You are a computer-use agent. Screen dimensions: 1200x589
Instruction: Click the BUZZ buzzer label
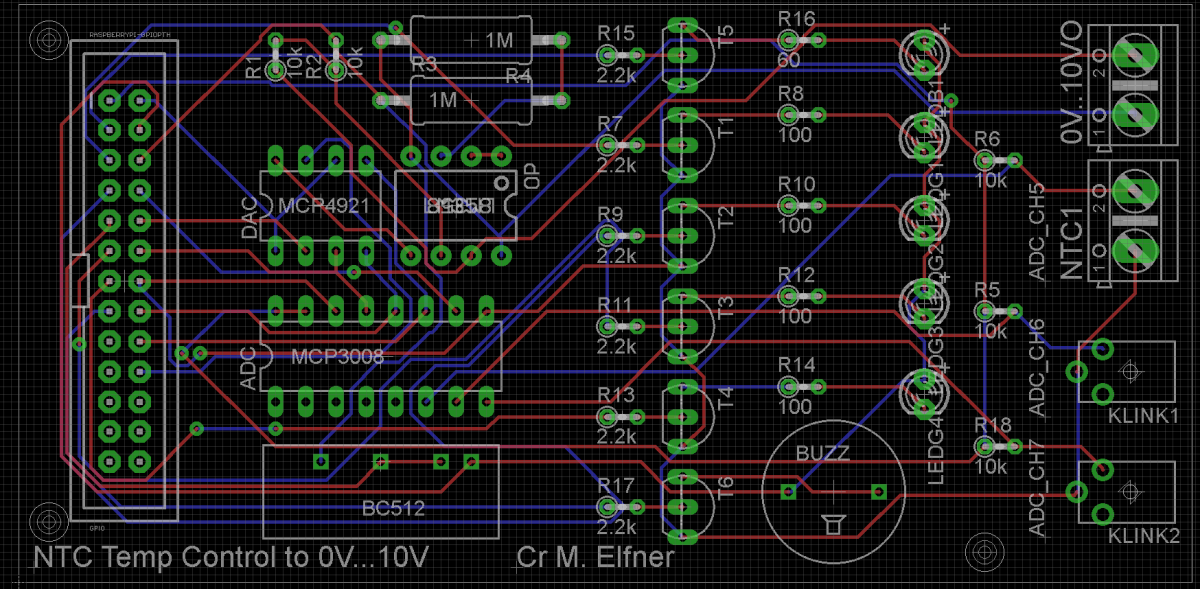(x=822, y=453)
